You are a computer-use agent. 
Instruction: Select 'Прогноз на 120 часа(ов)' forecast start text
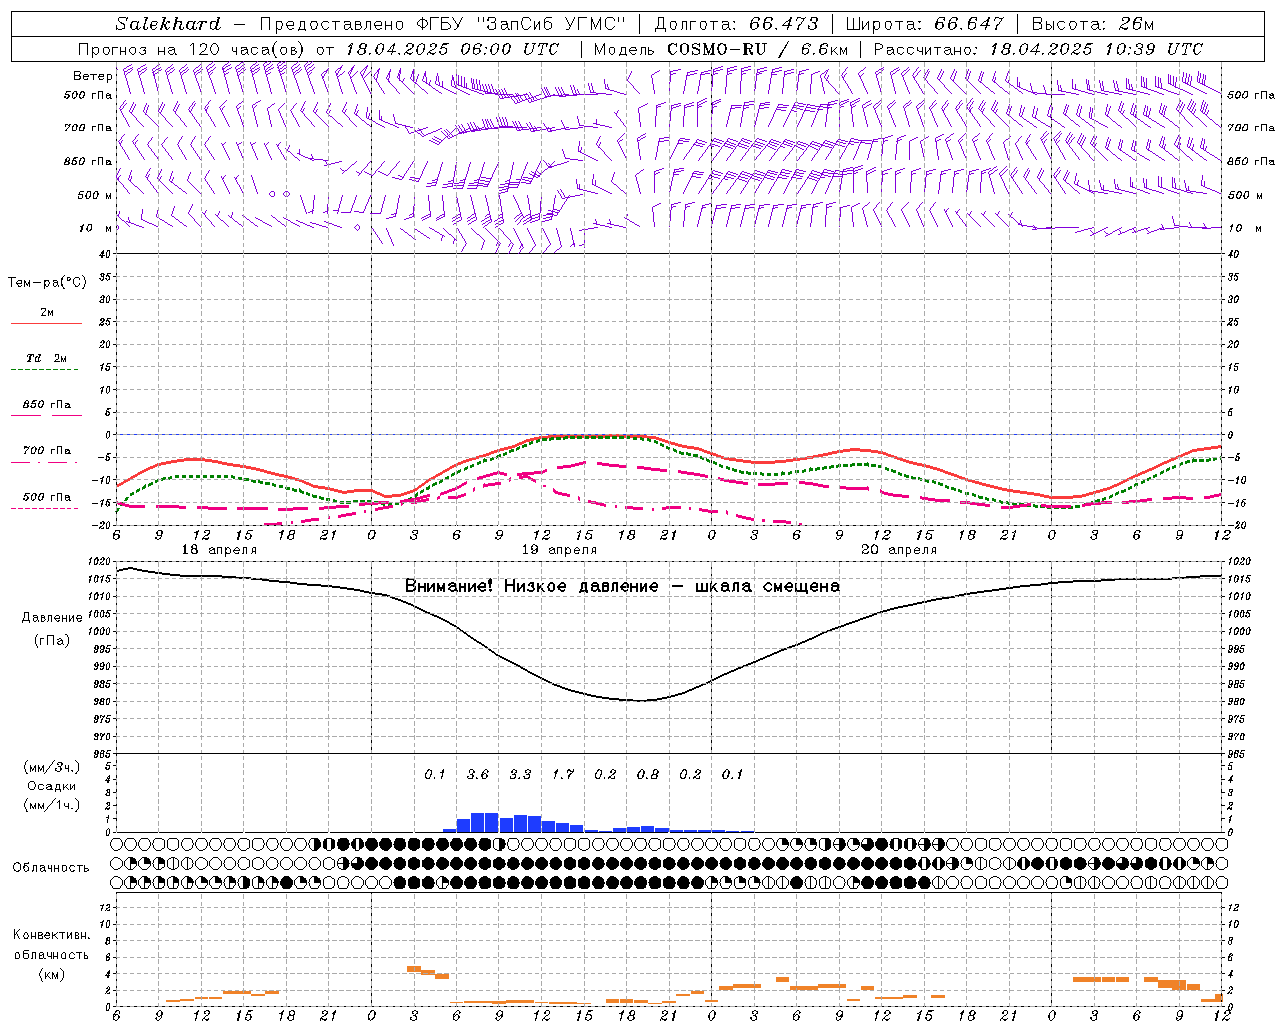pyautogui.click(x=194, y=49)
